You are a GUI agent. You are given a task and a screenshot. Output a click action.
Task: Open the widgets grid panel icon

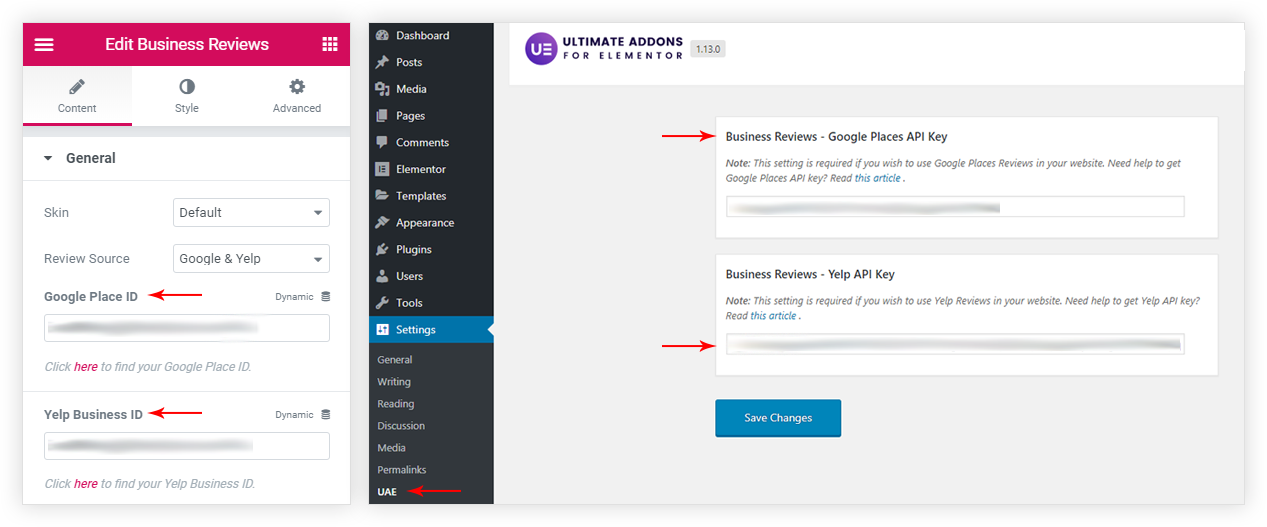330,44
